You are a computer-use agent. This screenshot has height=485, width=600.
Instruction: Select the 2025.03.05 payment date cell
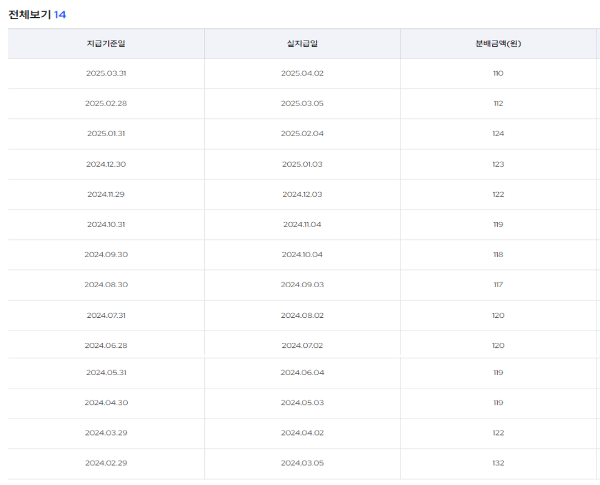(x=302, y=103)
